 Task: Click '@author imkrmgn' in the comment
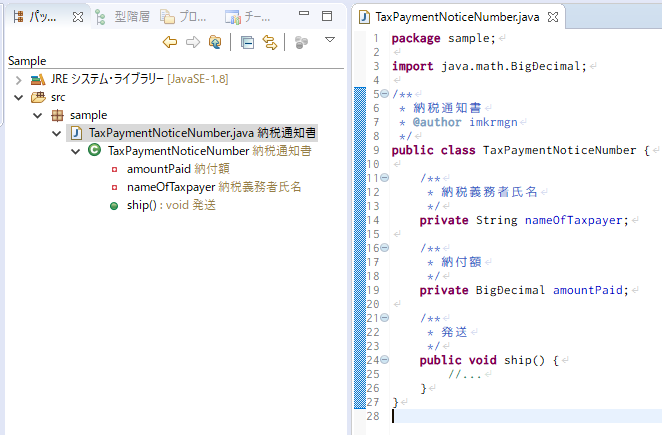pyautogui.click(x=465, y=122)
